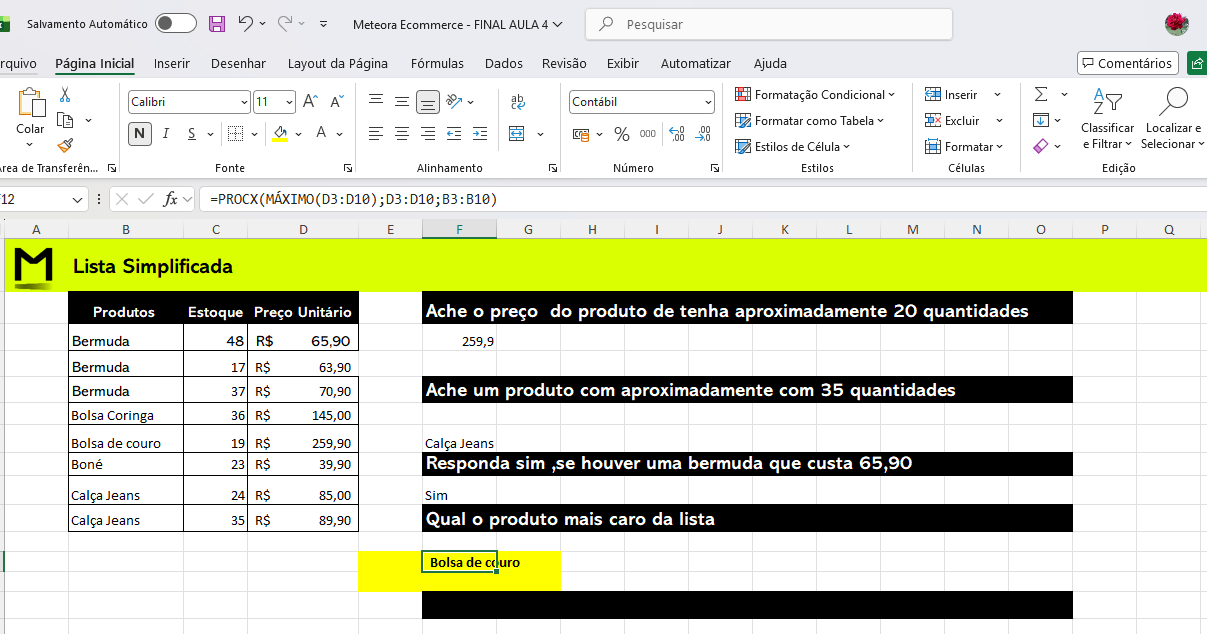Switch to the Desenhar tab

(238, 63)
